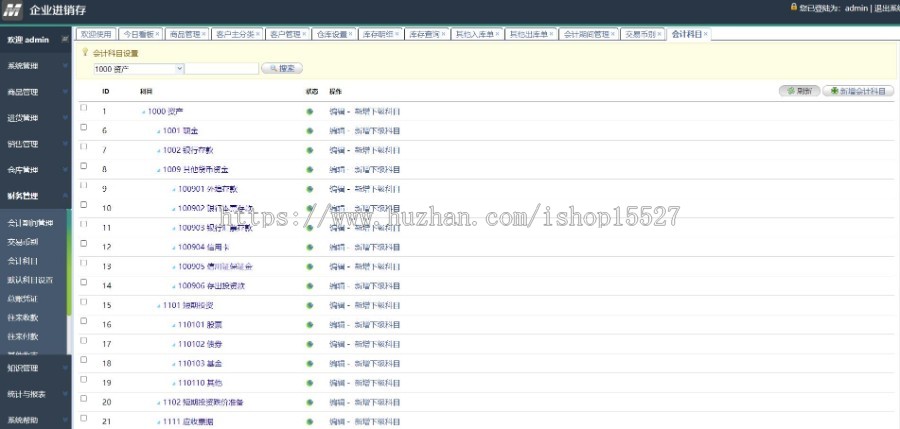
Task: Close the 仓库设置 tab
Action: click(x=351, y=34)
